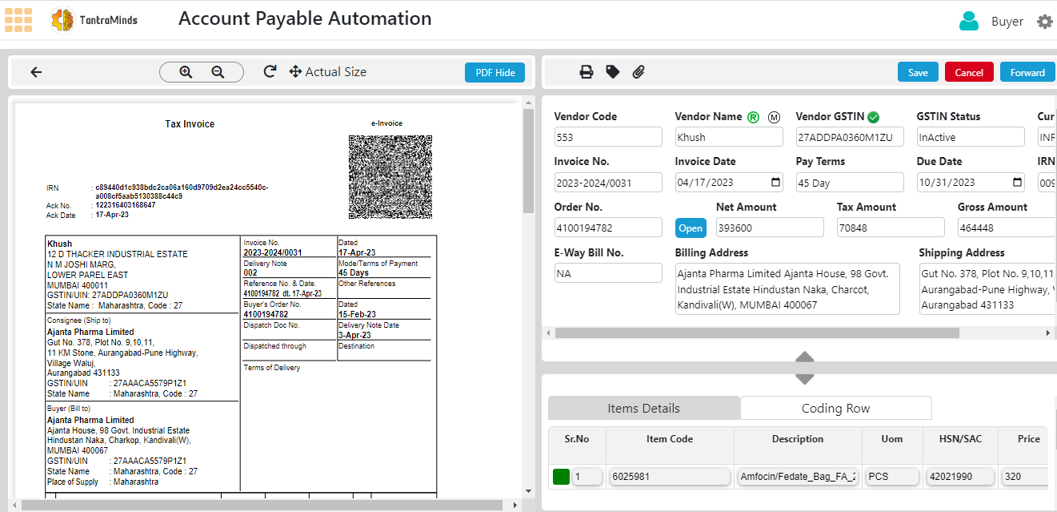This screenshot has width=1057, height=512.
Task: Print the invoice using printer icon
Action: [587, 72]
